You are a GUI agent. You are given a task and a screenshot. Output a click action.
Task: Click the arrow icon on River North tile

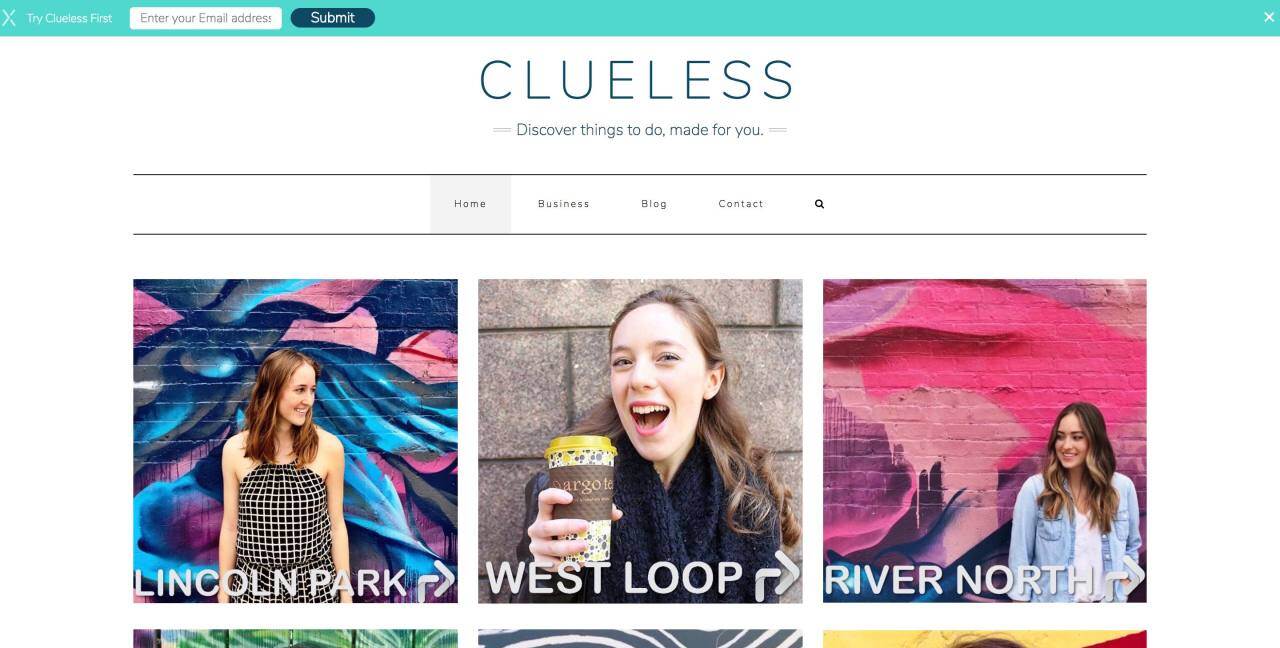(x=1126, y=580)
